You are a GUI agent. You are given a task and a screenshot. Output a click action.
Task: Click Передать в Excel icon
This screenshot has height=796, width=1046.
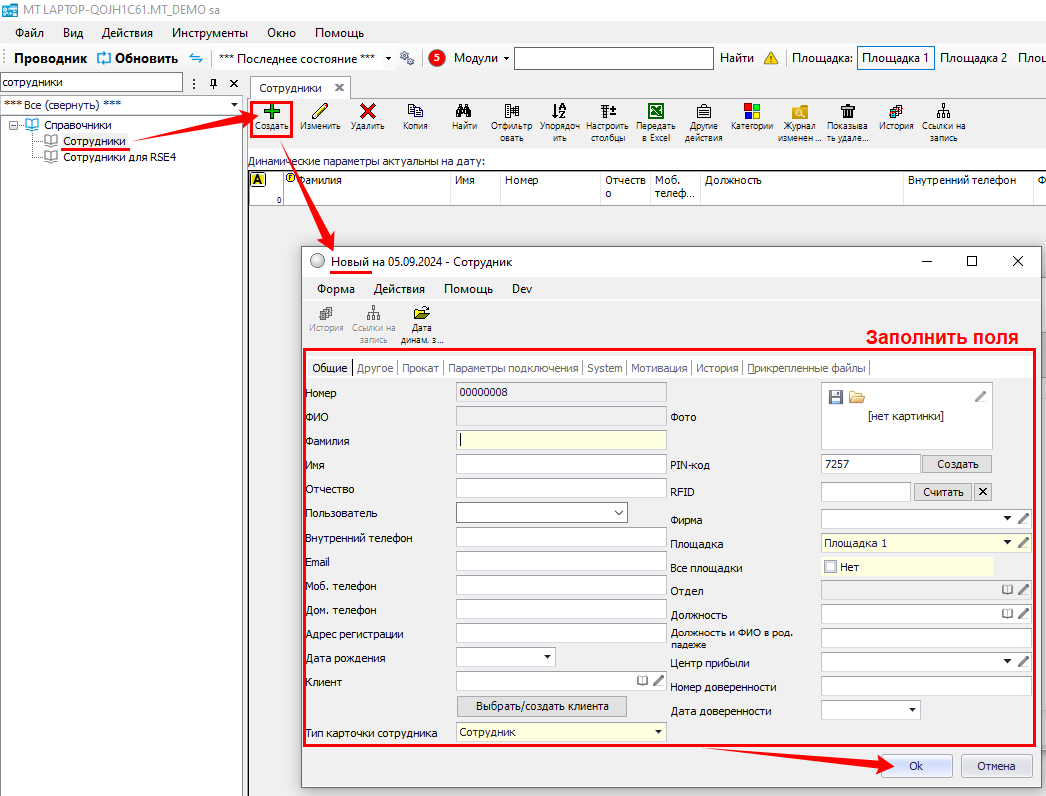pos(655,112)
